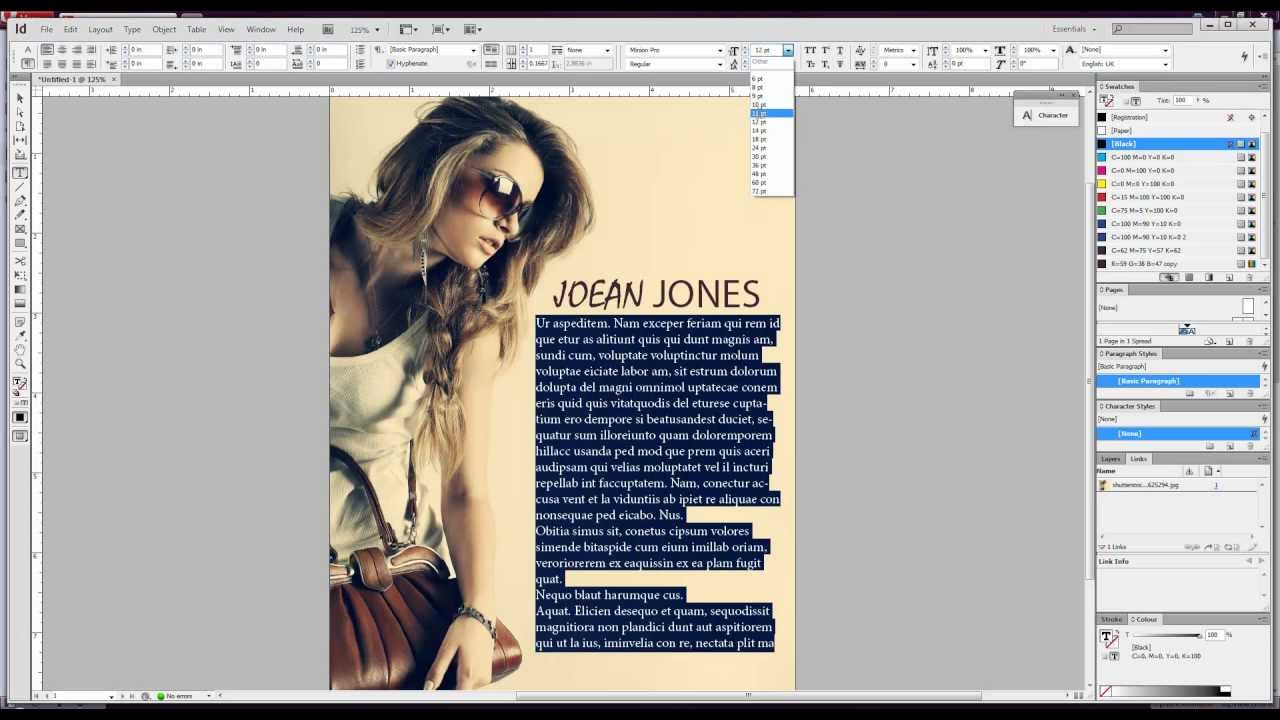
Task: Click the Colour panel tint slider
Action: [1165, 635]
